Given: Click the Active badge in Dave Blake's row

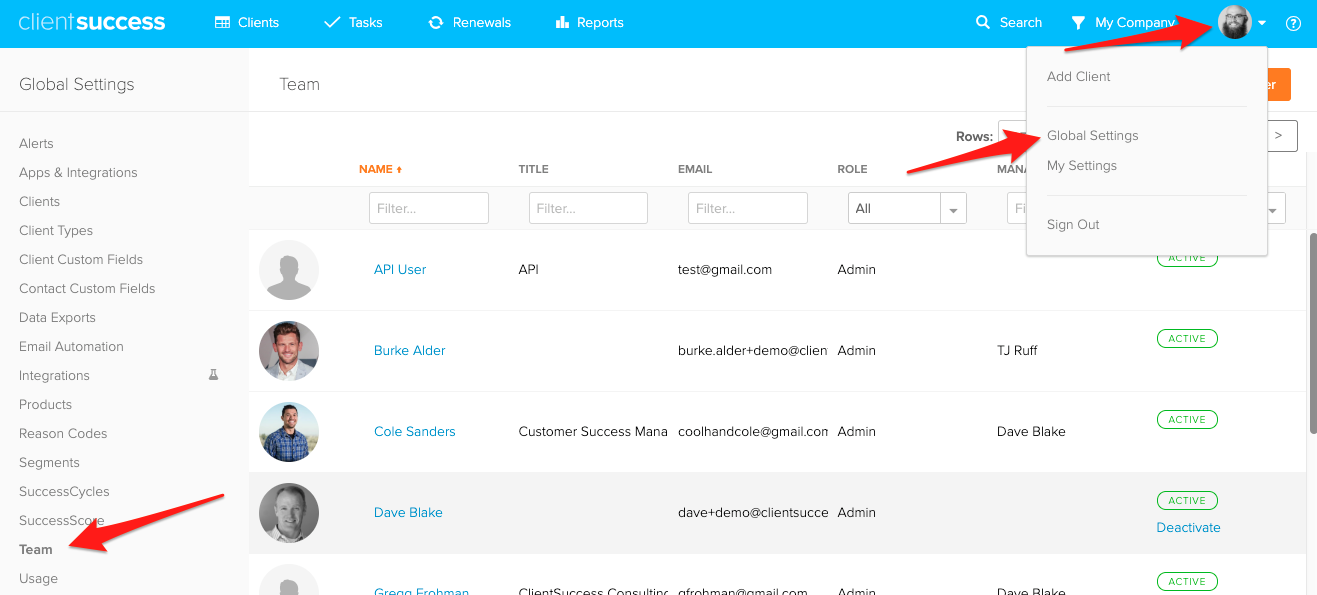Looking at the screenshot, I should tap(1187, 500).
